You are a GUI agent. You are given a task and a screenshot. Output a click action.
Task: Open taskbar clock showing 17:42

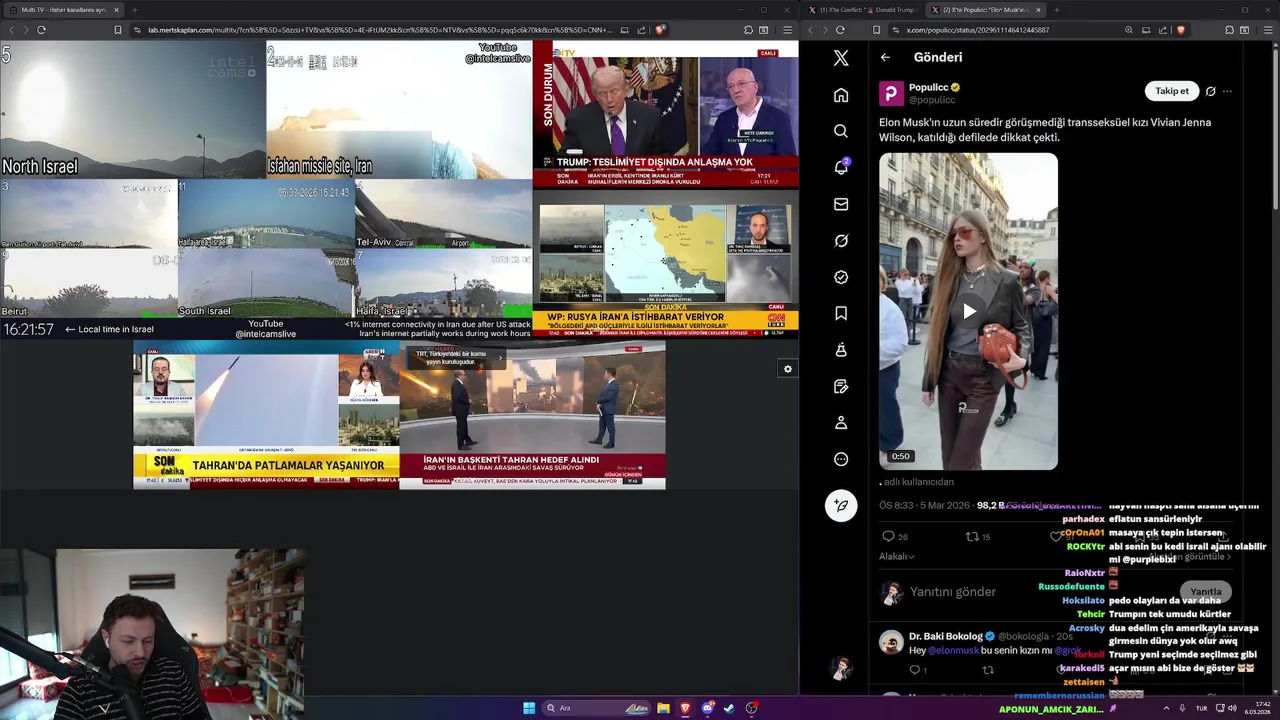pos(1257,708)
